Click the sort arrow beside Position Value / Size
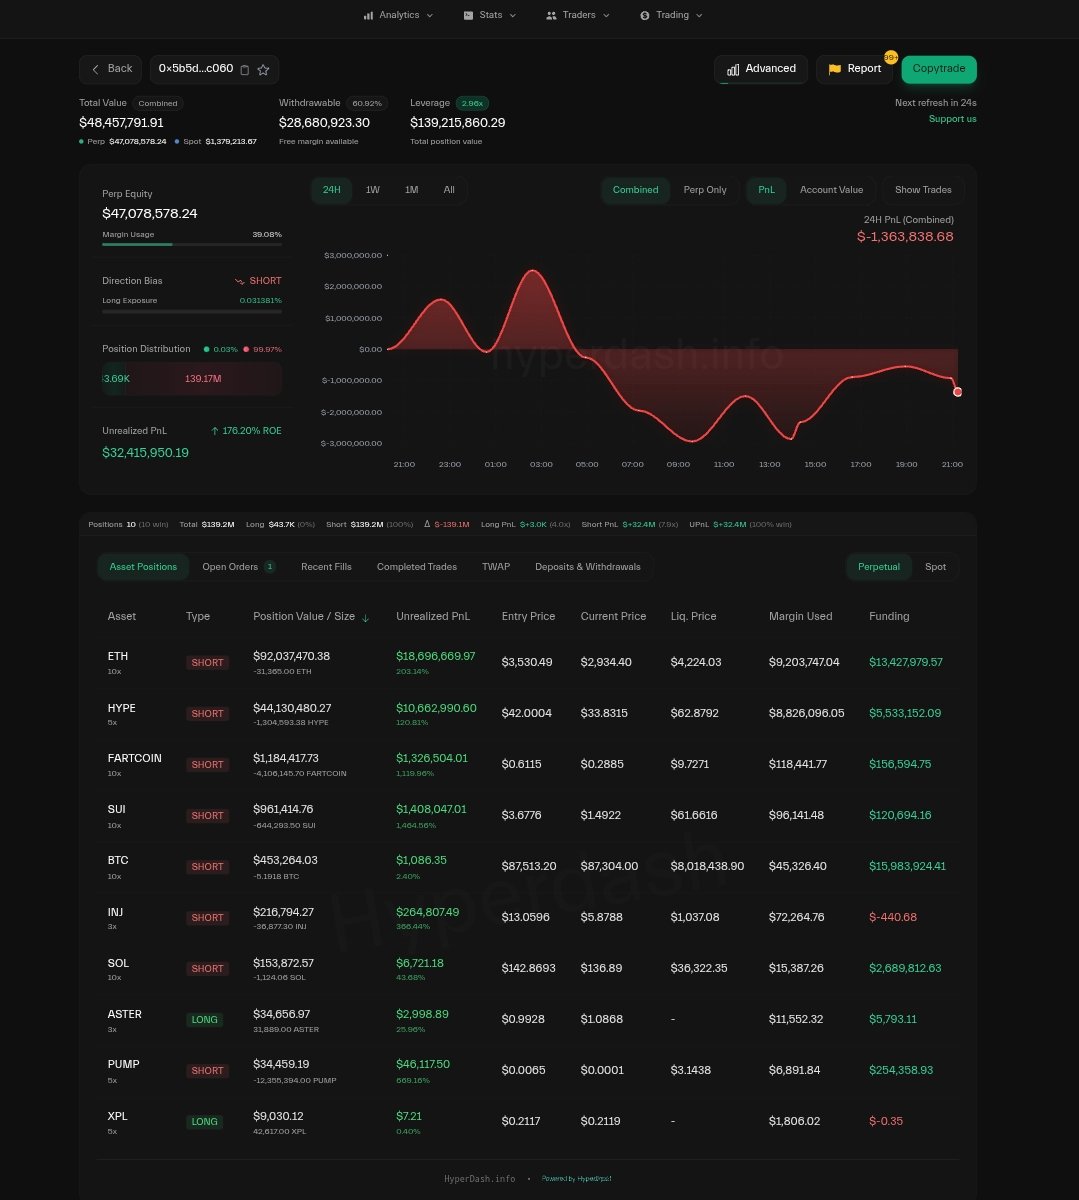The height and width of the screenshot is (1200, 1079). click(x=365, y=618)
